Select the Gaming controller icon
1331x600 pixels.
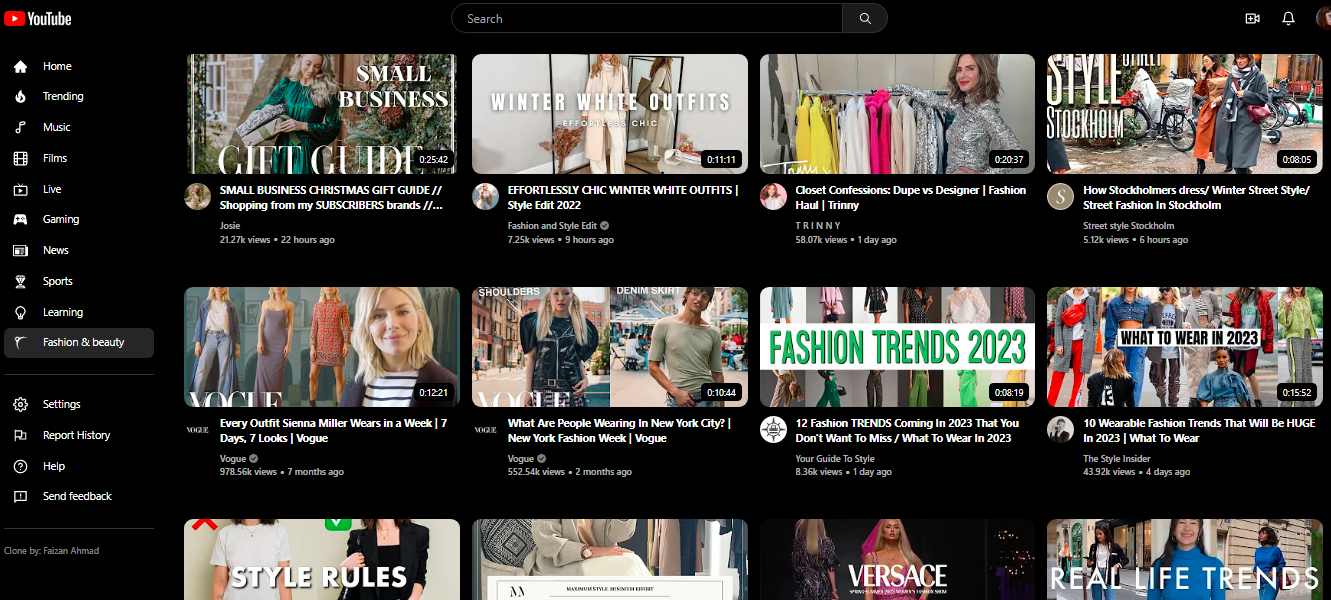(20, 219)
